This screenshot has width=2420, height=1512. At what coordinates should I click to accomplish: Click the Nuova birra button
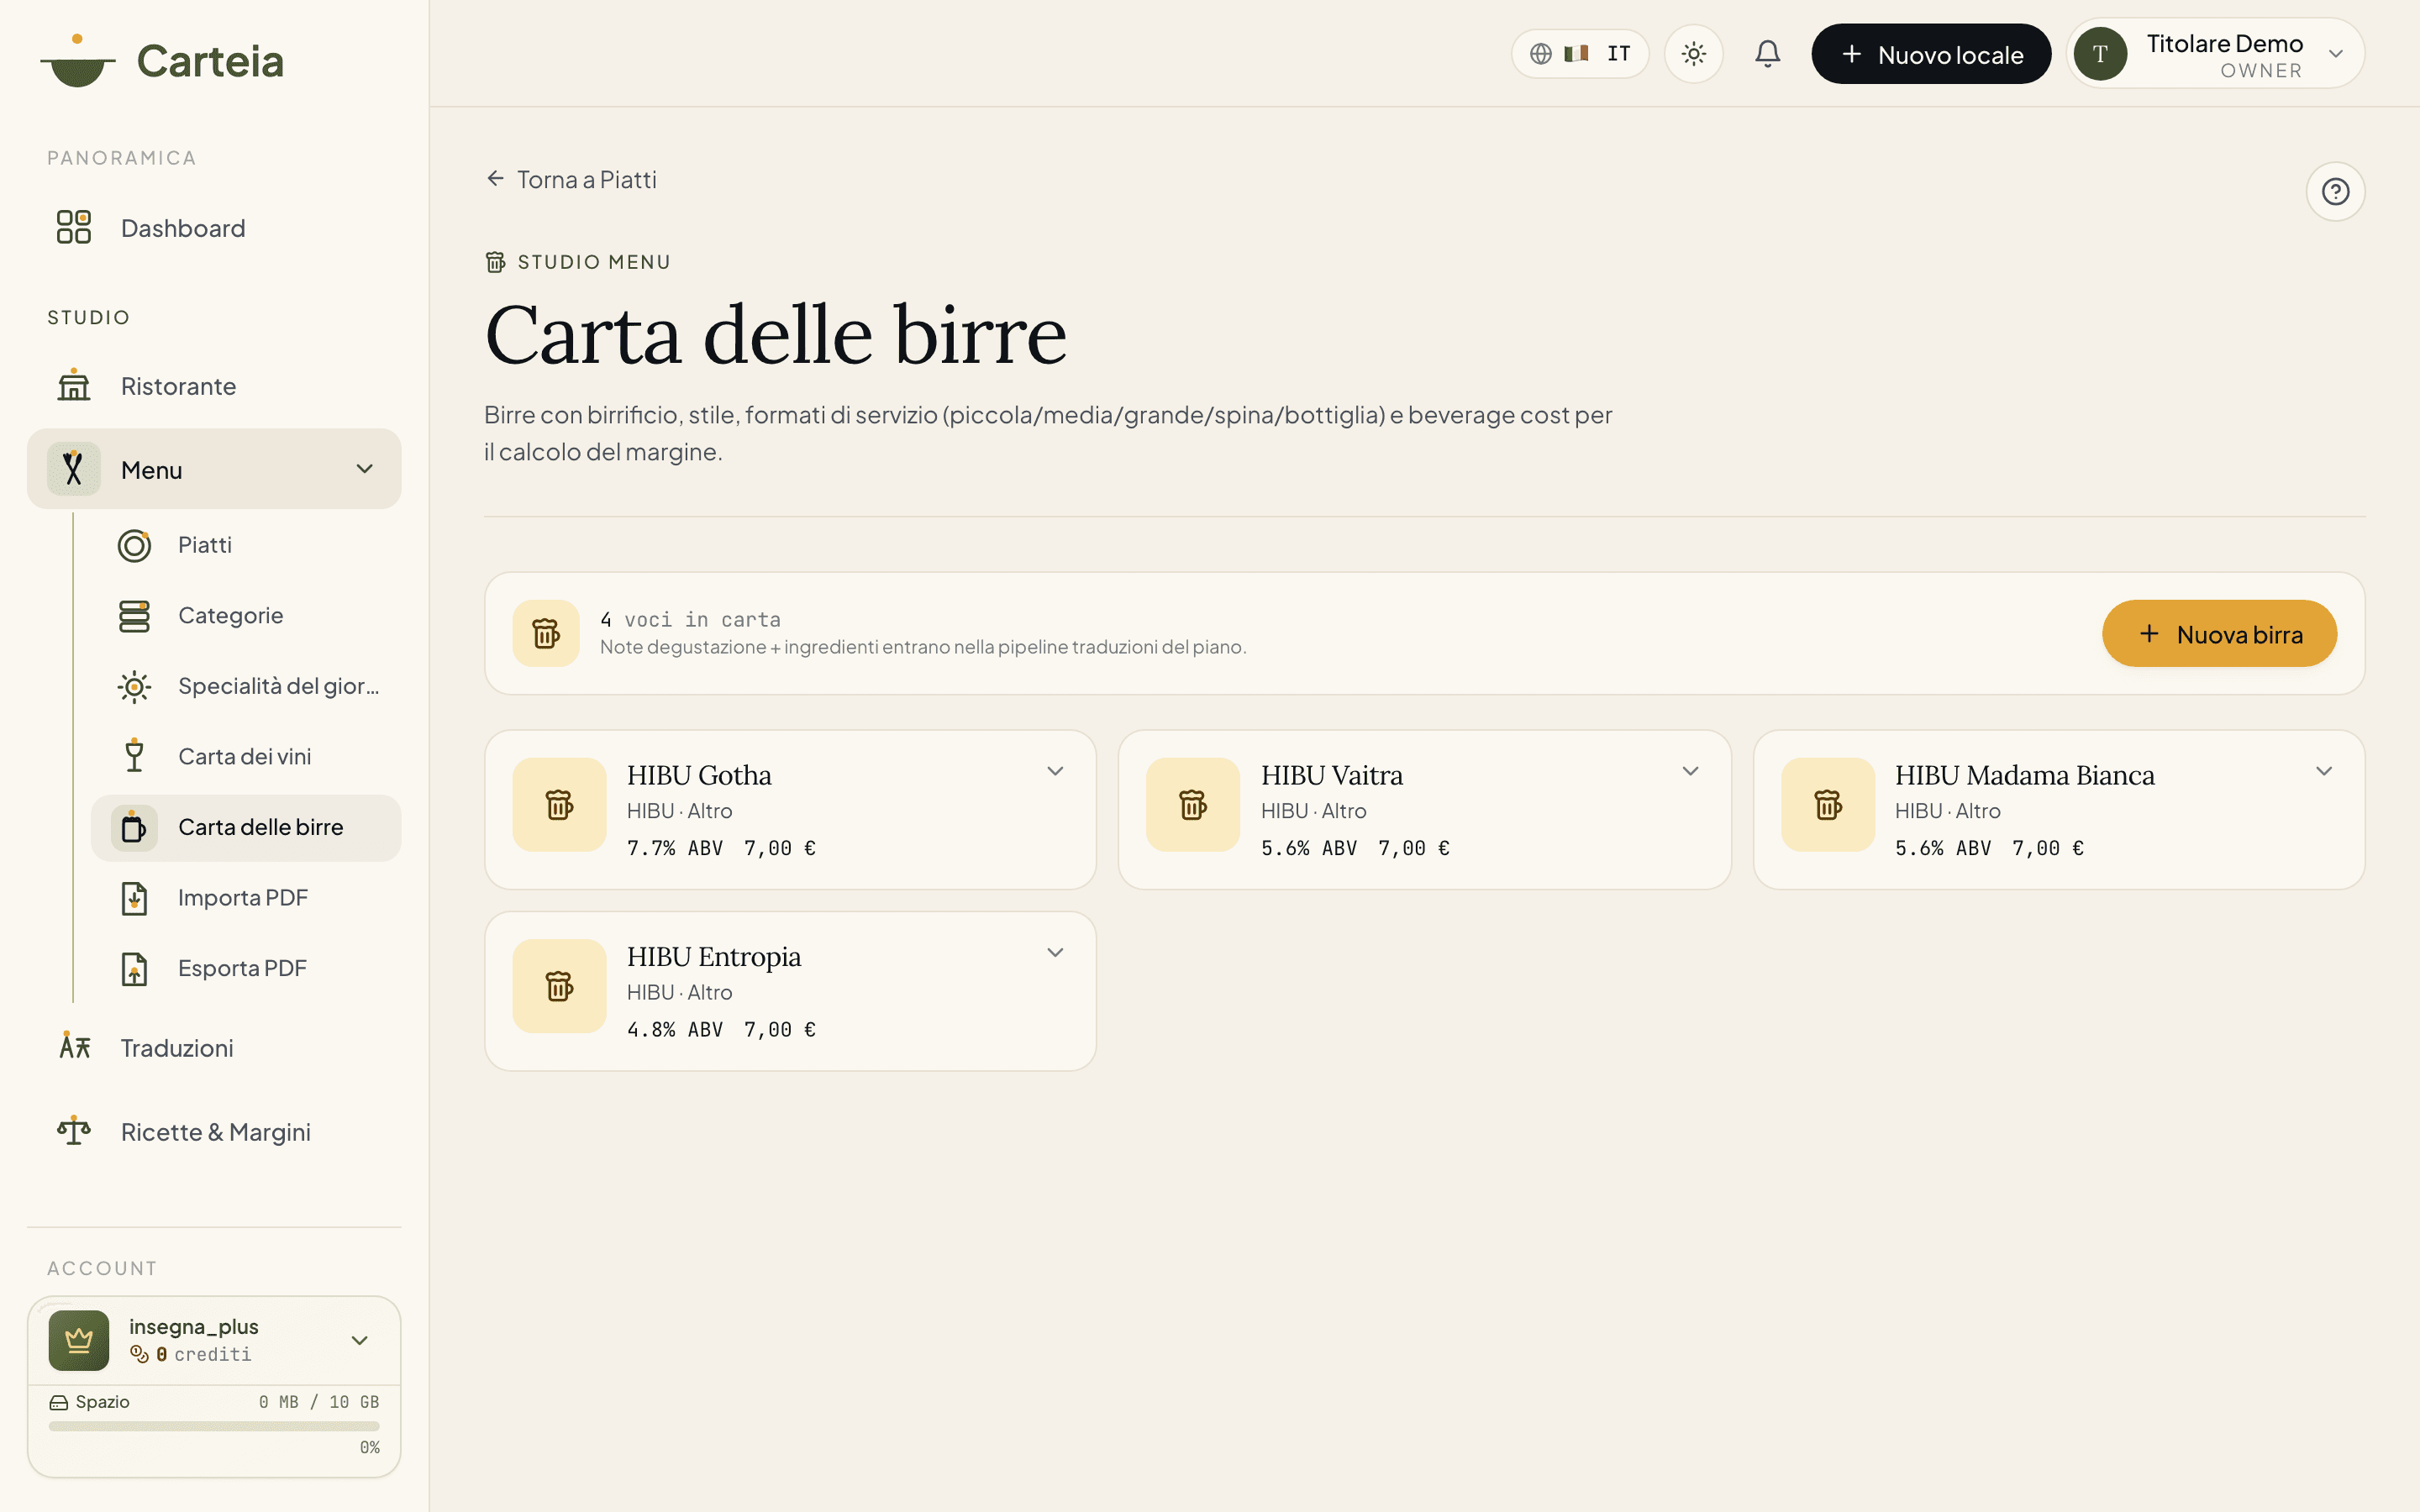click(x=2219, y=633)
